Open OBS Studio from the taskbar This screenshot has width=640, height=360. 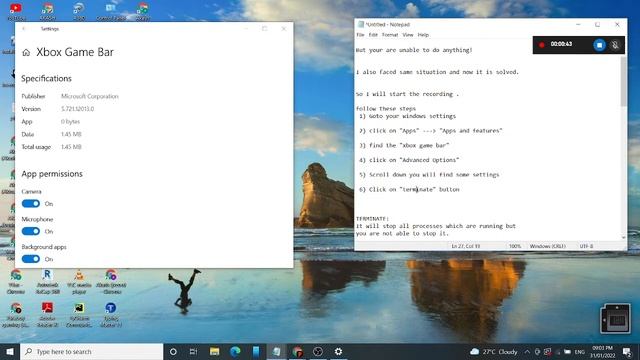point(318,351)
